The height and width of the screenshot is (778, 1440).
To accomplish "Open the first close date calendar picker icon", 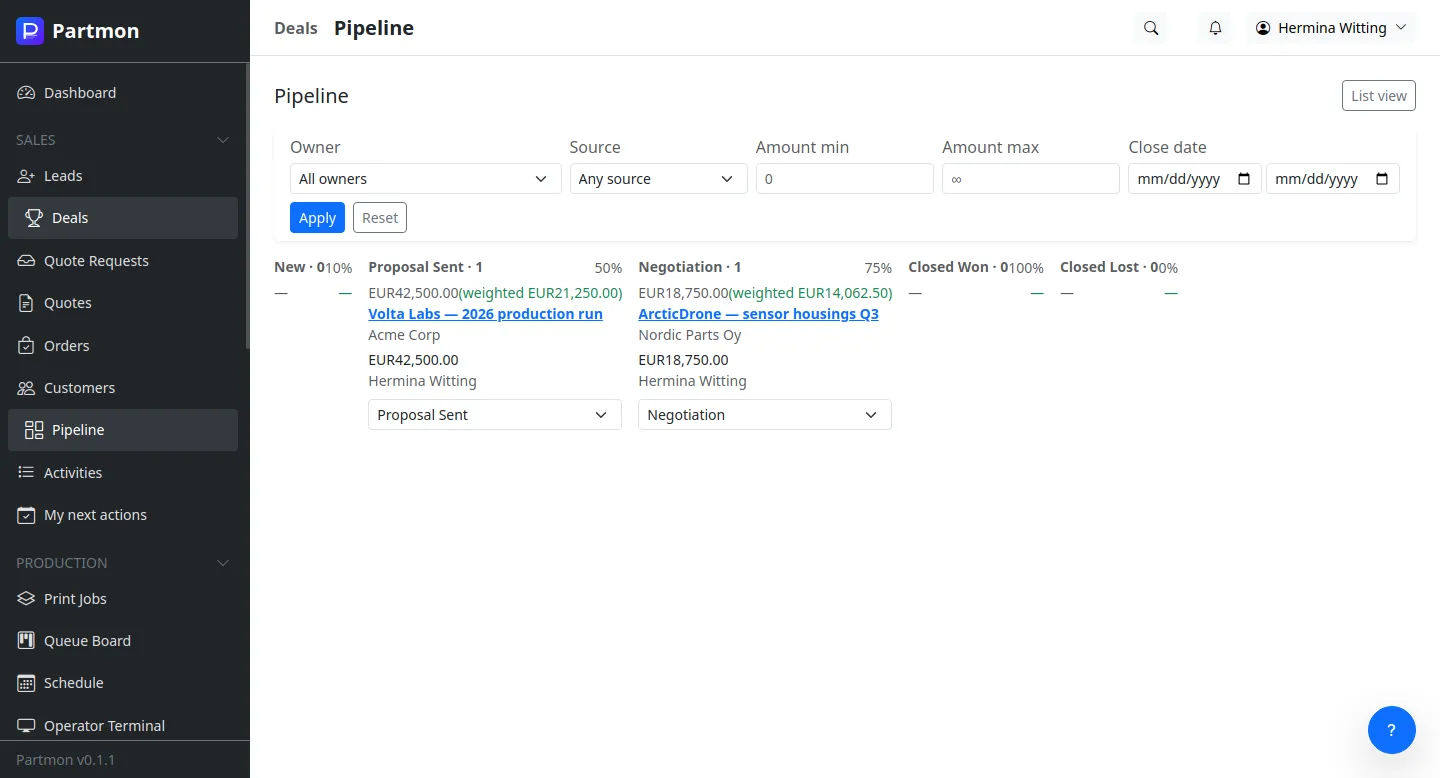I will [1244, 179].
